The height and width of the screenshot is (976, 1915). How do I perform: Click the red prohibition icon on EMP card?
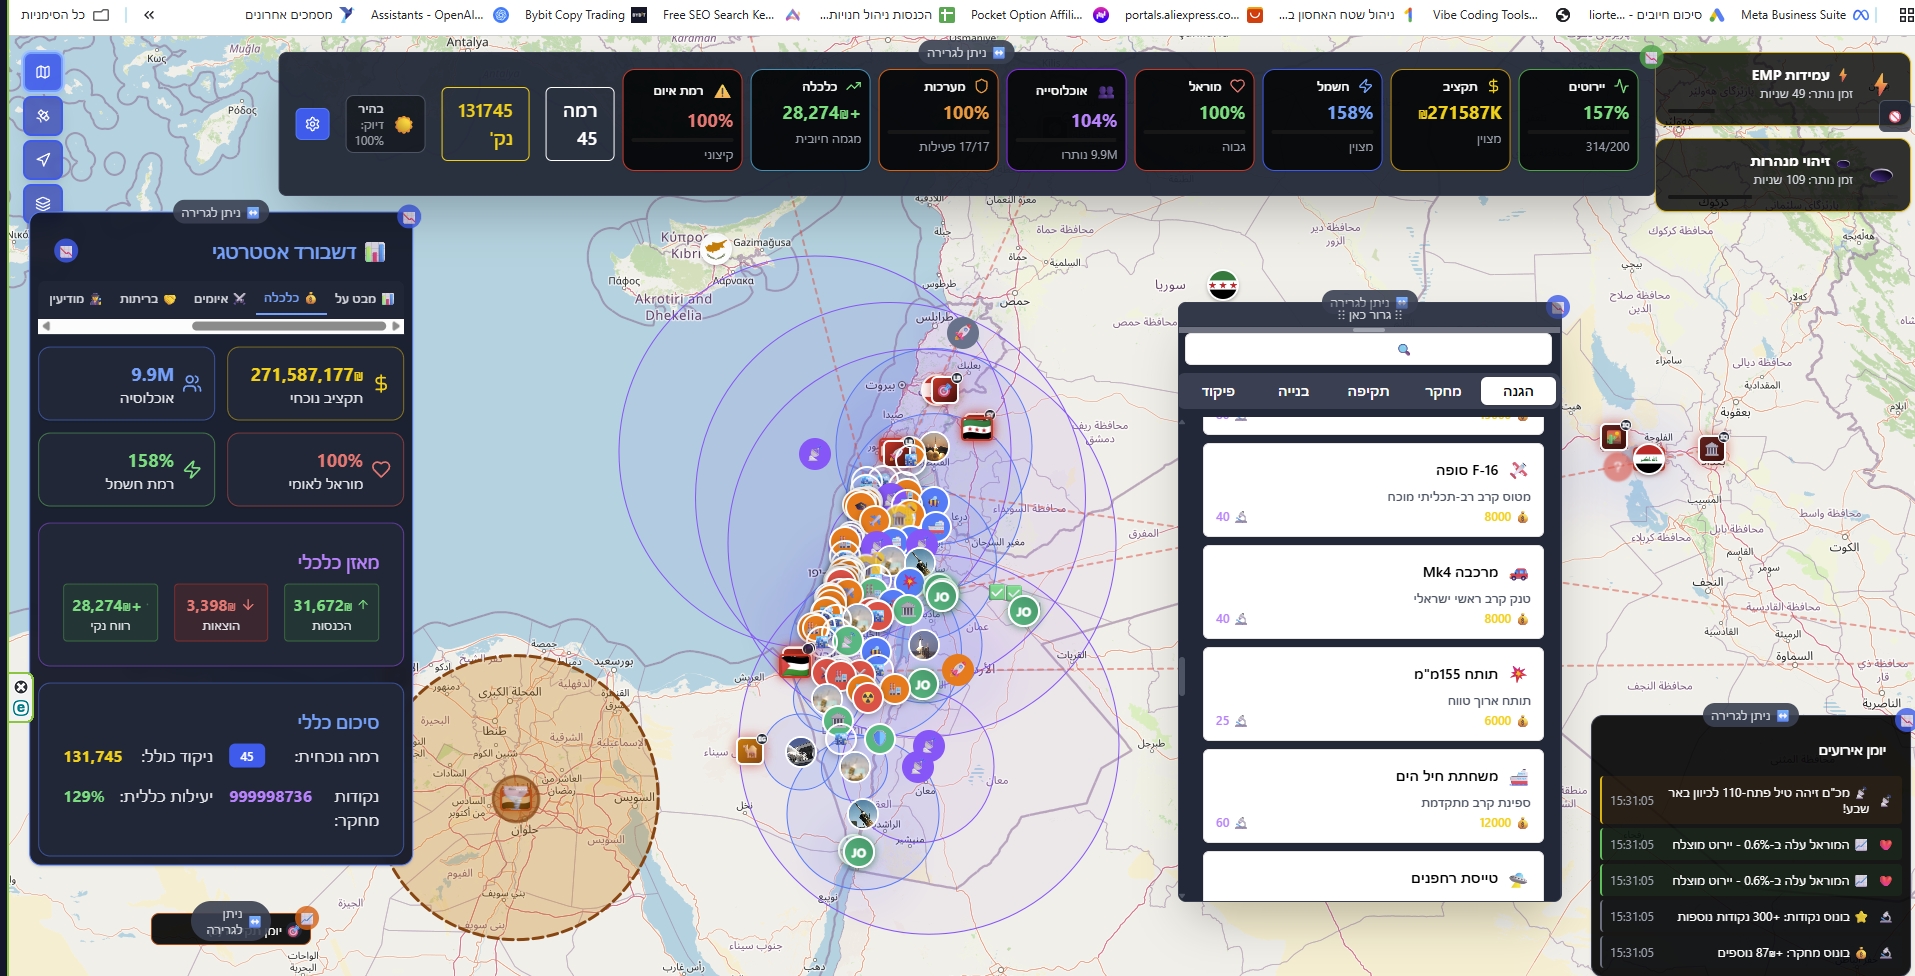(1894, 116)
